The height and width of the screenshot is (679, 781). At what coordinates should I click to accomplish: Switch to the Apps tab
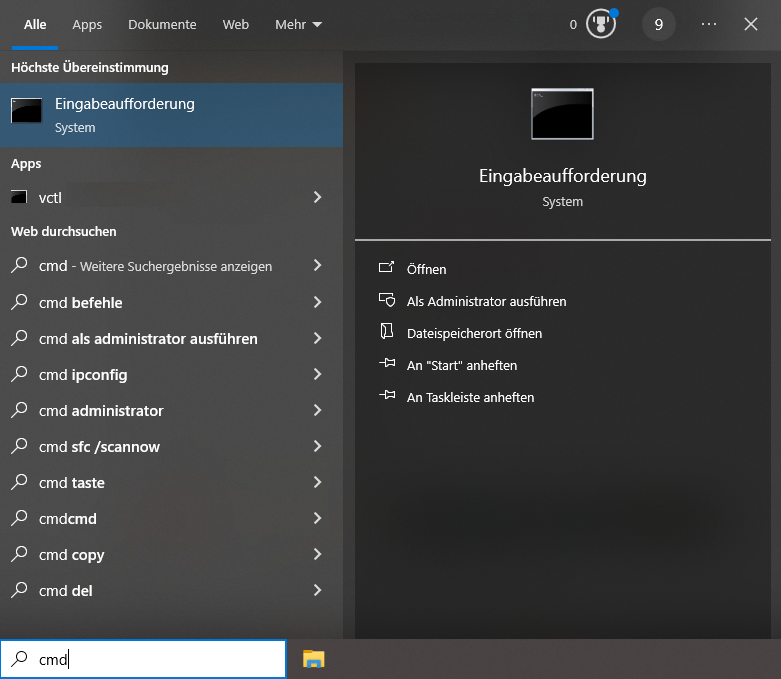point(87,24)
